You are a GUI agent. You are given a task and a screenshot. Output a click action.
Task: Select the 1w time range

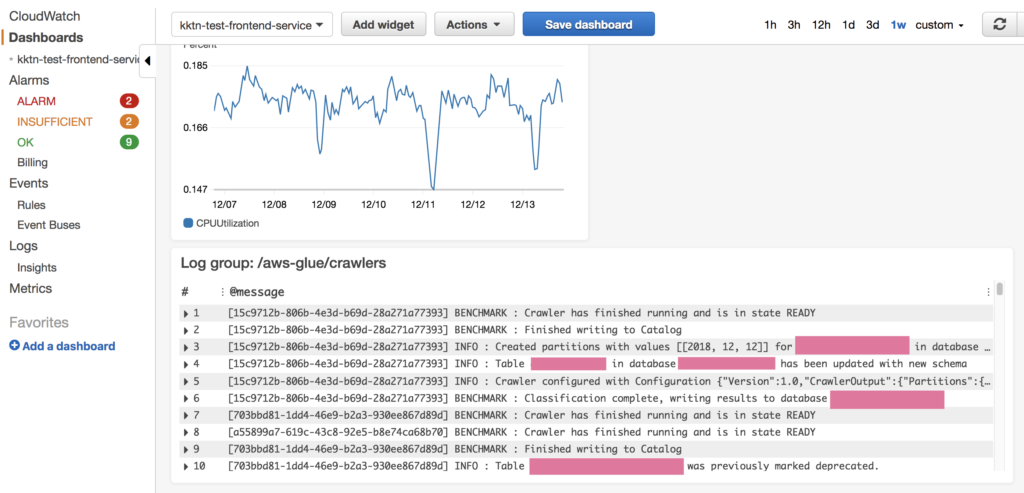[898, 25]
